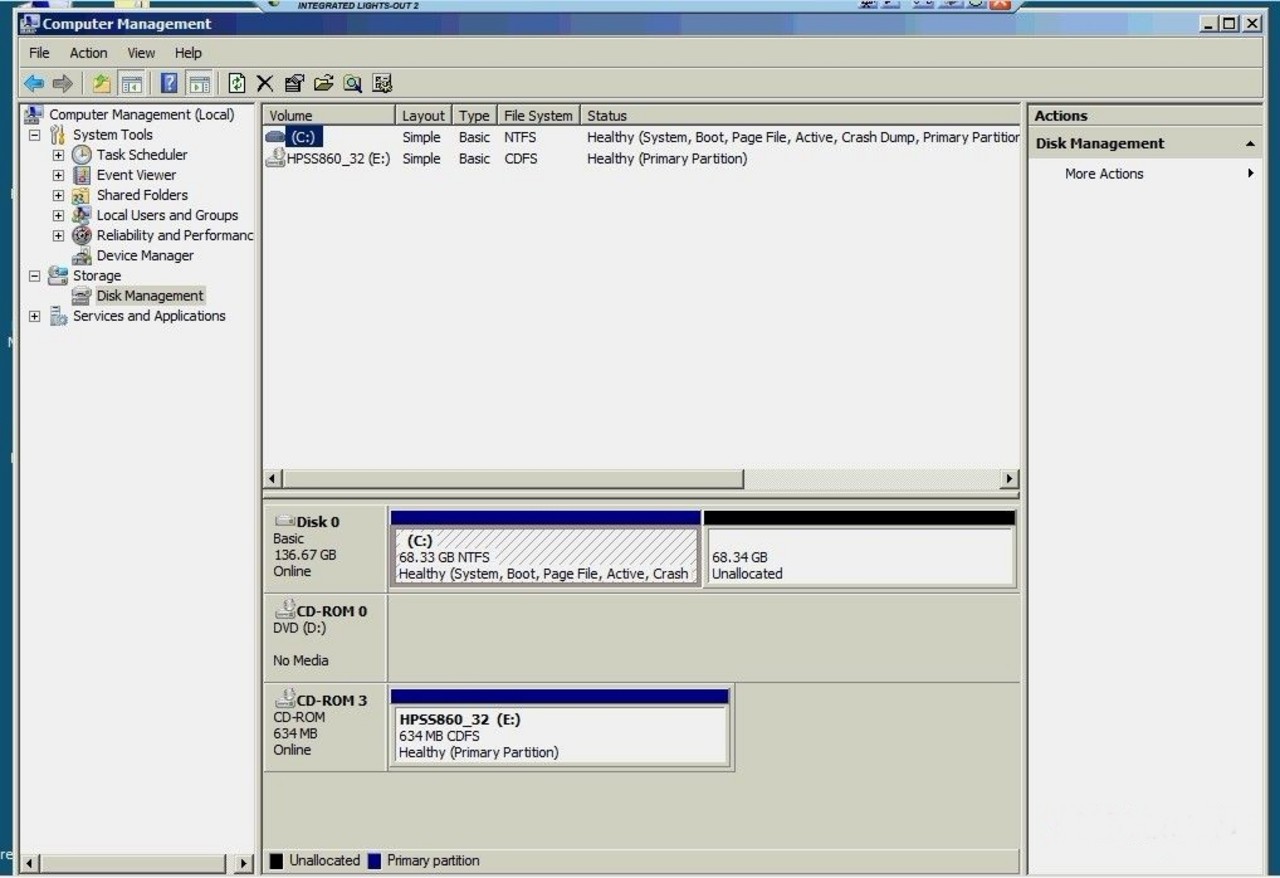1280x878 pixels.
Task: Open More Actions in the Actions pane
Action: 1104,174
